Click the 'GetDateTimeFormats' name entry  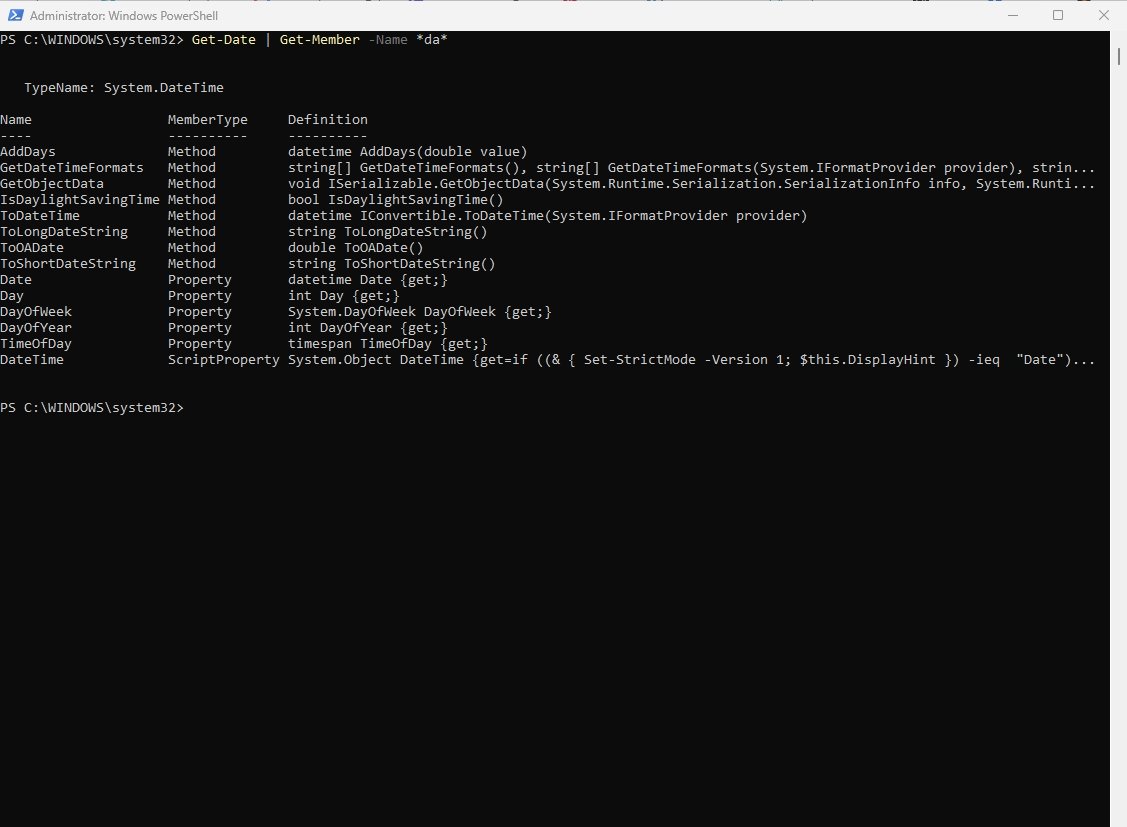(x=72, y=167)
